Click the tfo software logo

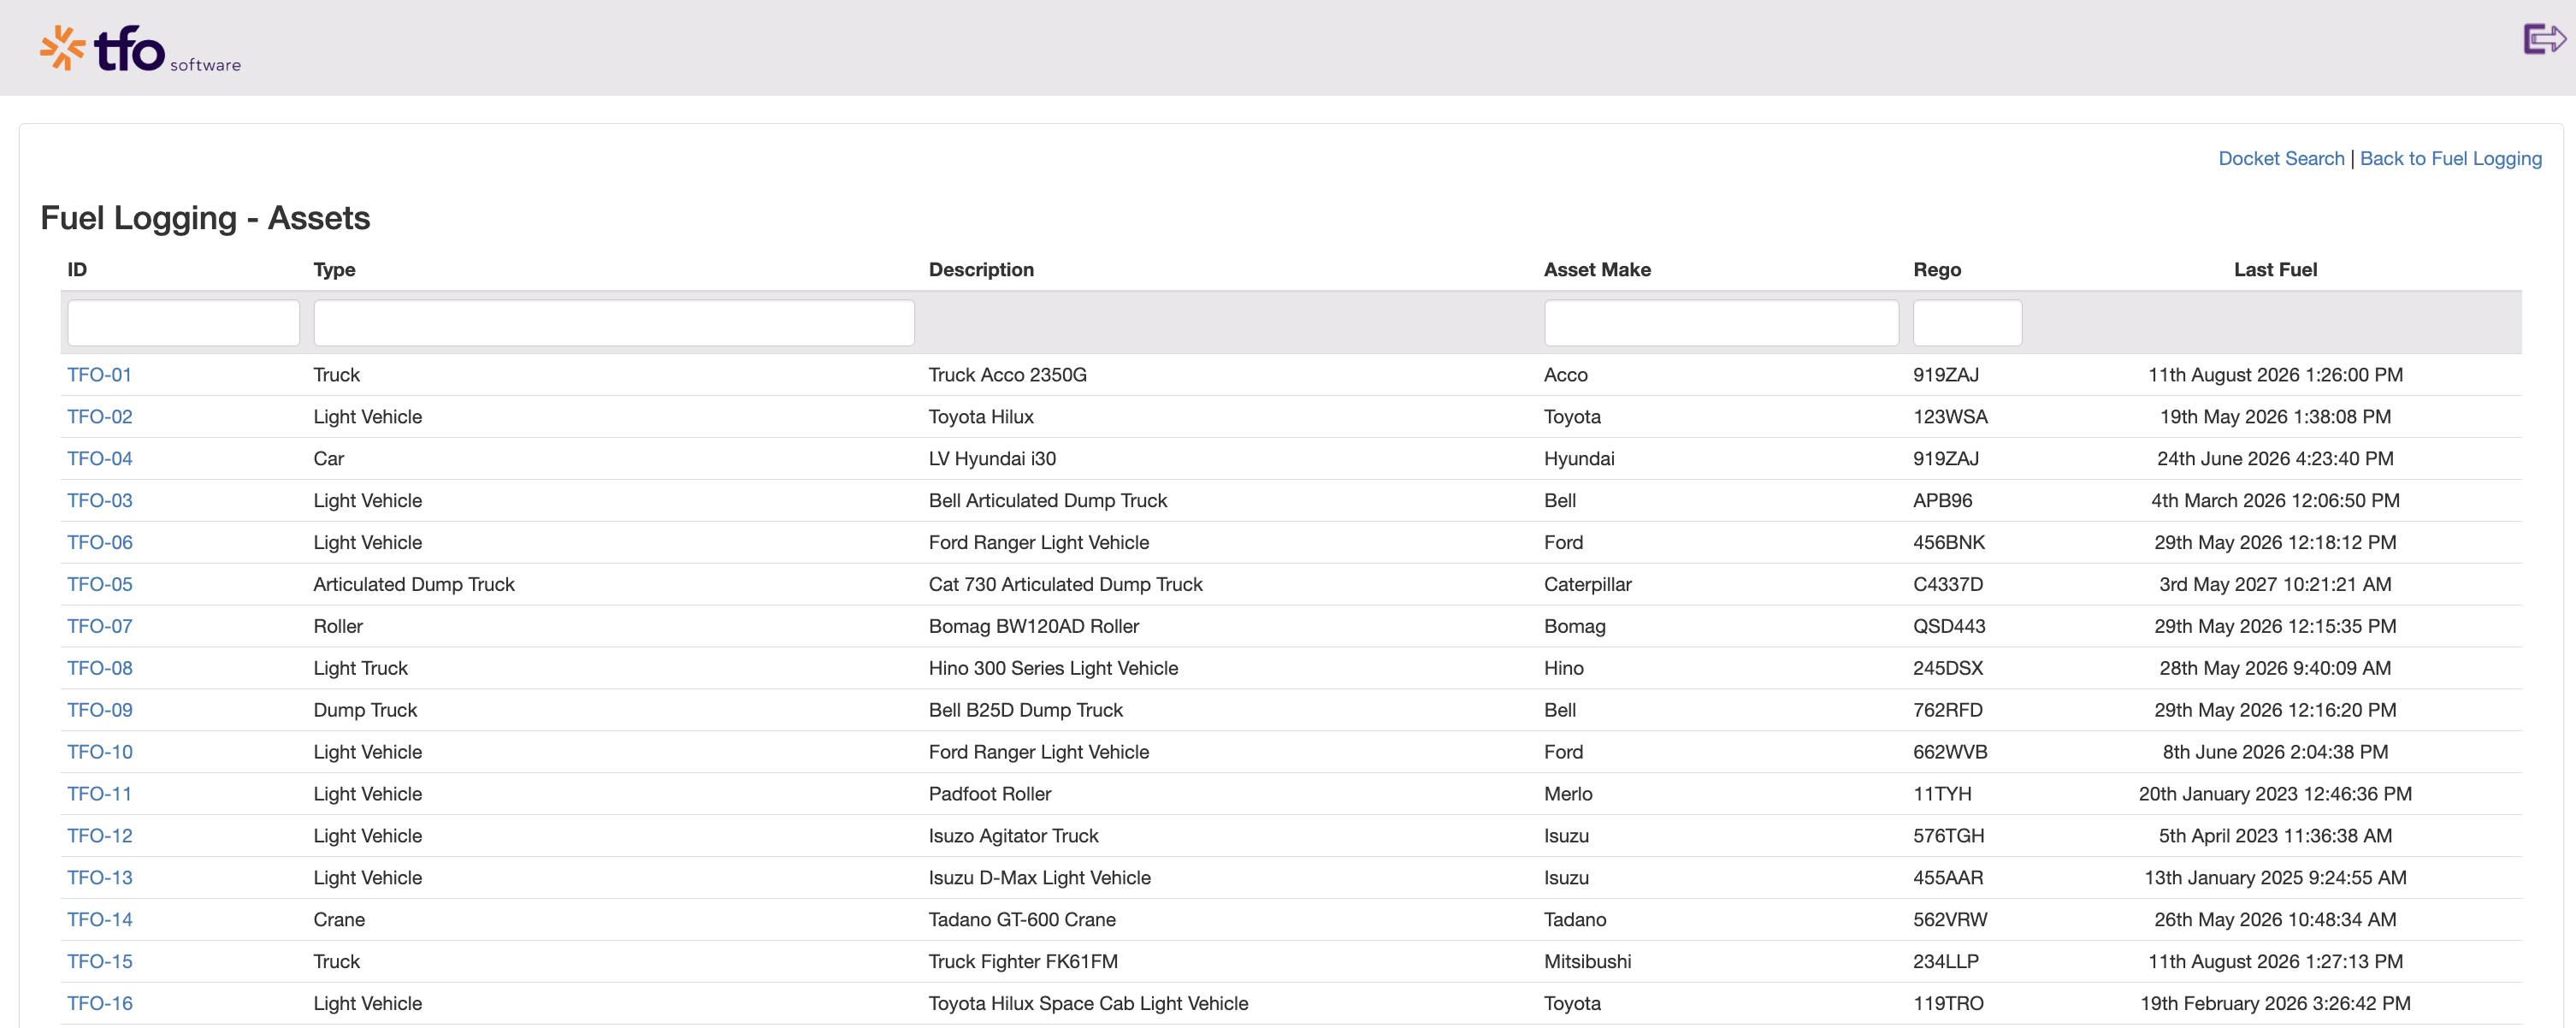click(x=140, y=49)
